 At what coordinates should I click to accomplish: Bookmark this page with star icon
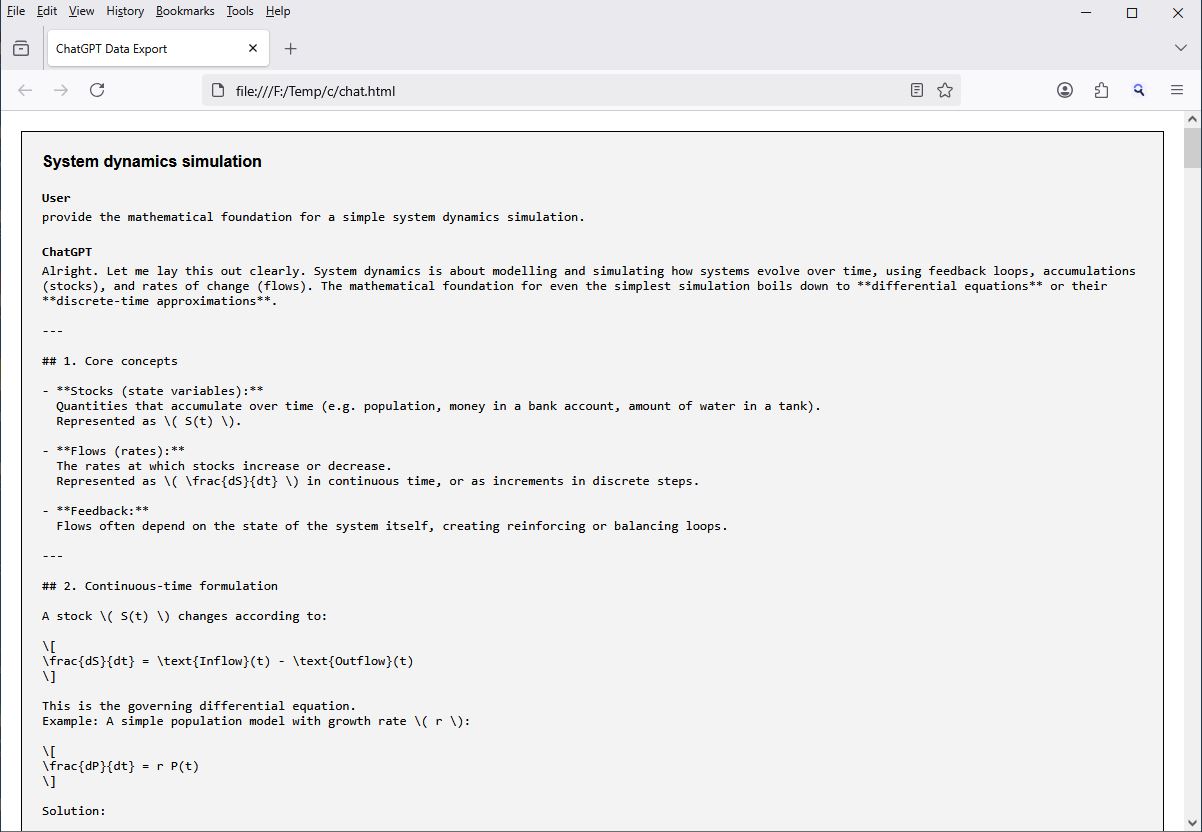(945, 90)
